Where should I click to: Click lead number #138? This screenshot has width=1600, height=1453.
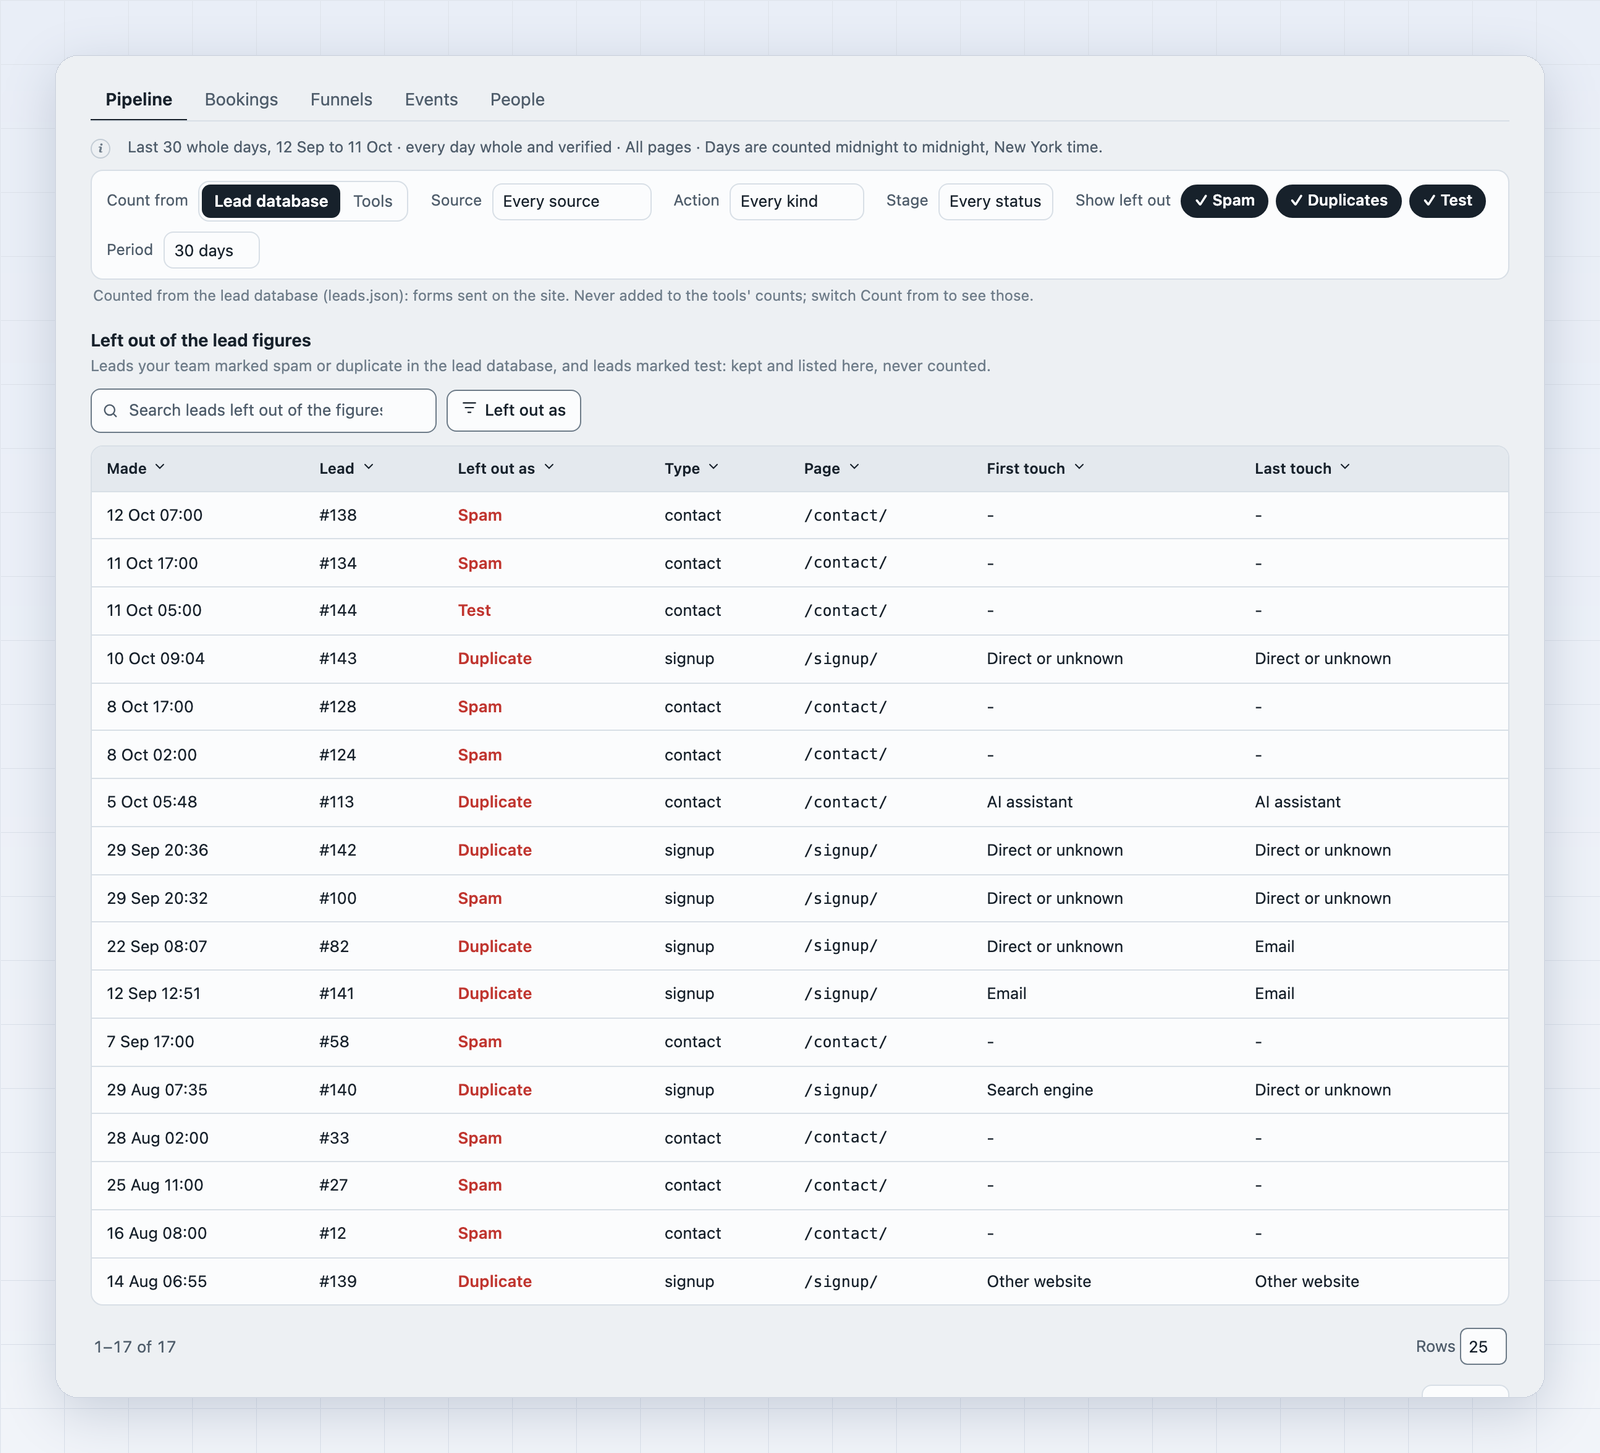[338, 515]
